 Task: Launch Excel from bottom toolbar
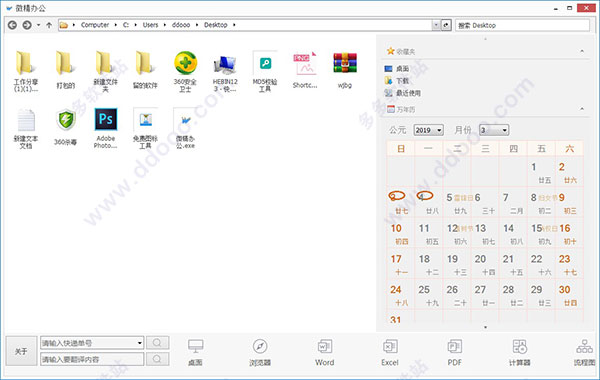click(390, 352)
